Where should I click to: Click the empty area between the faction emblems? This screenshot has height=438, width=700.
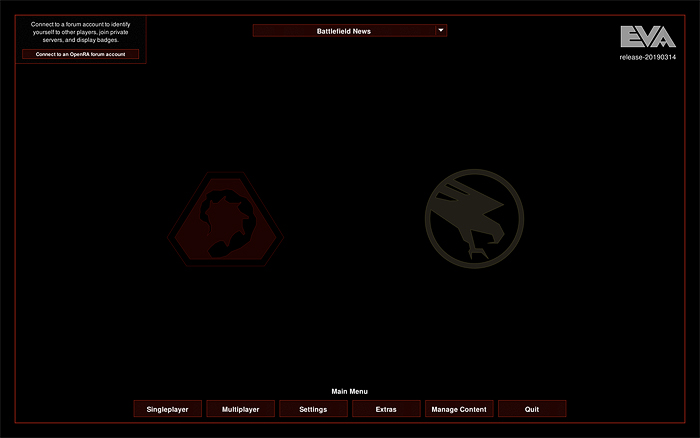350,218
